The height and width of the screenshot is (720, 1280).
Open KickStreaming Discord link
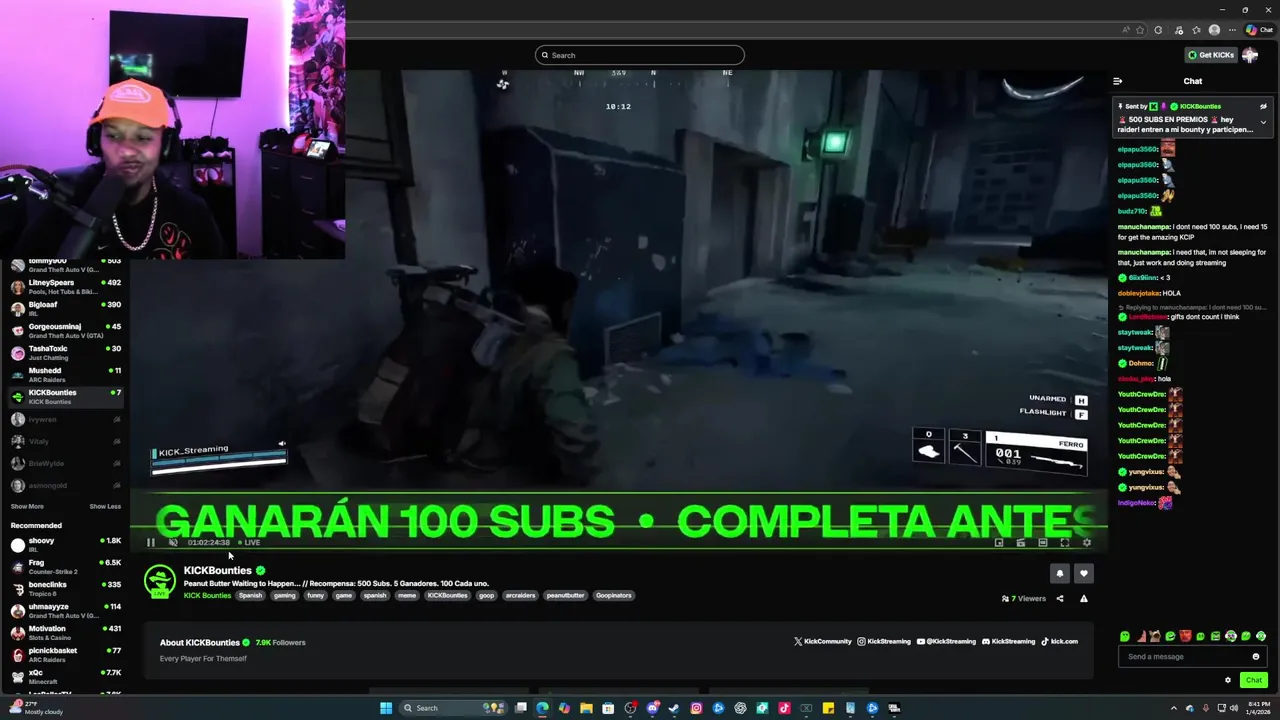tap(1008, 642)
